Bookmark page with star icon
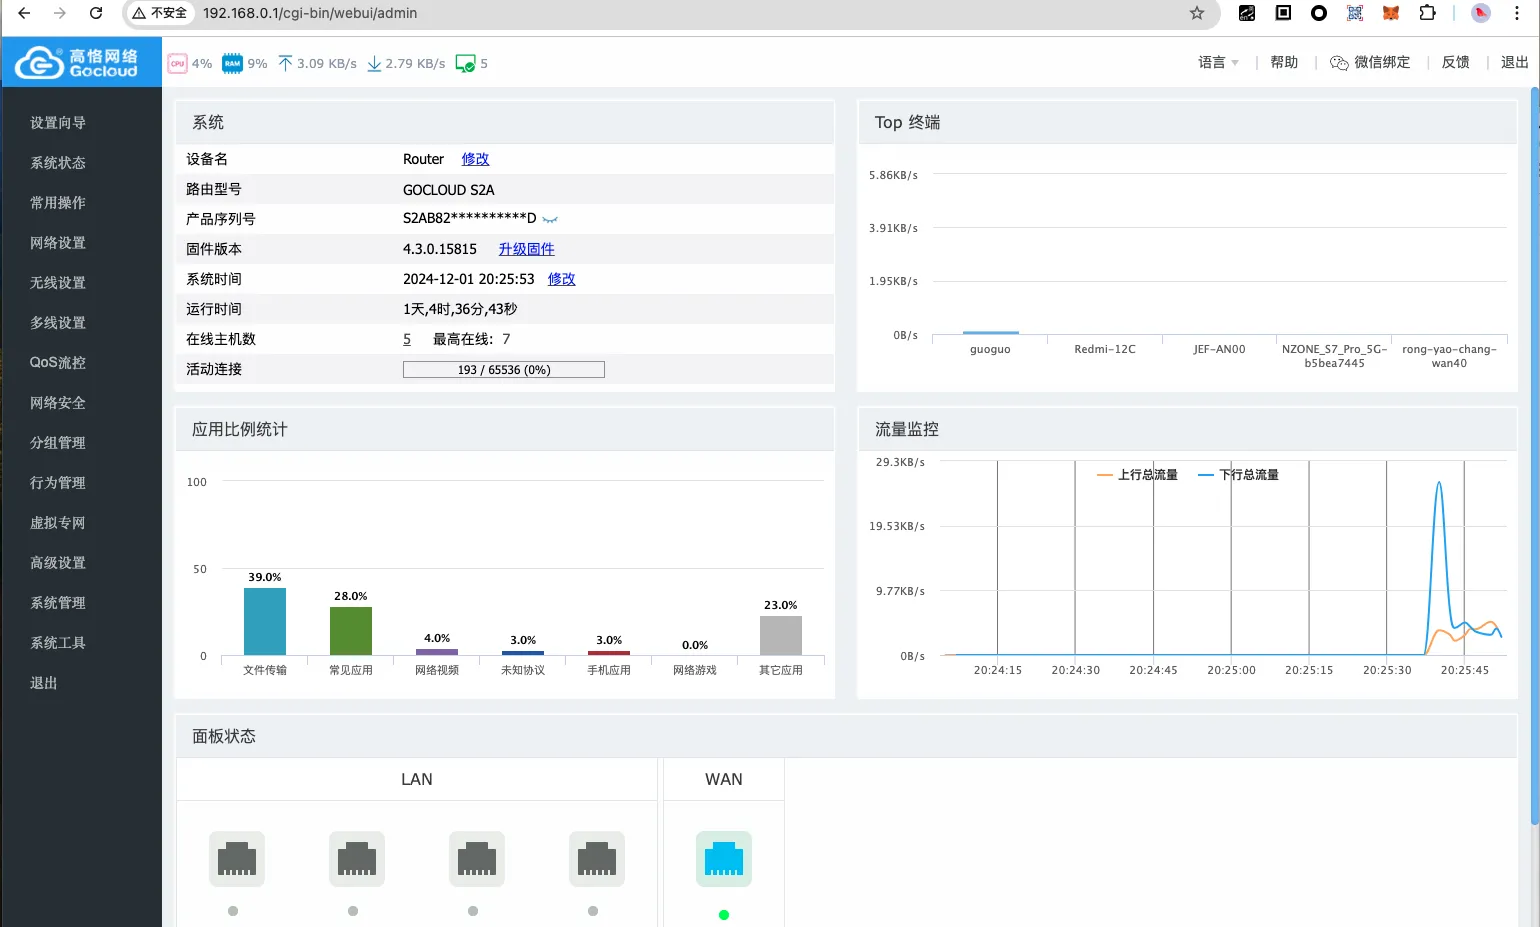 tap(1197, 13)
